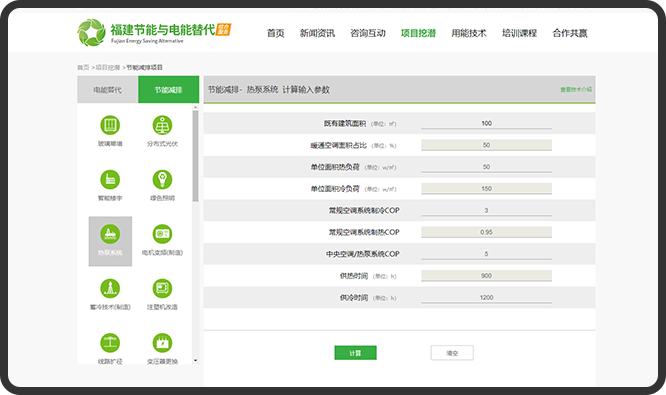This screenshot has height=395, width=666.
Task: Focus the 中央空调/热泵系统COP input field
Action: pyautogui.click(x=486, y=254)
